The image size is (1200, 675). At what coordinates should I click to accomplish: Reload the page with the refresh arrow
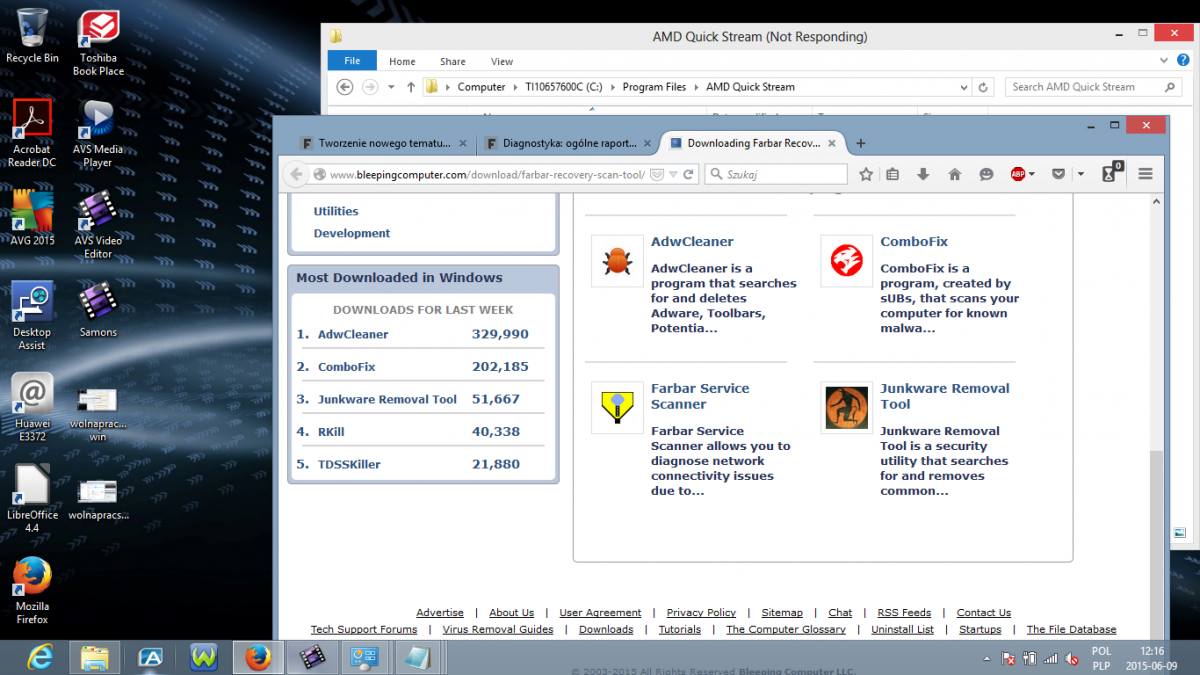click(688, 174)
